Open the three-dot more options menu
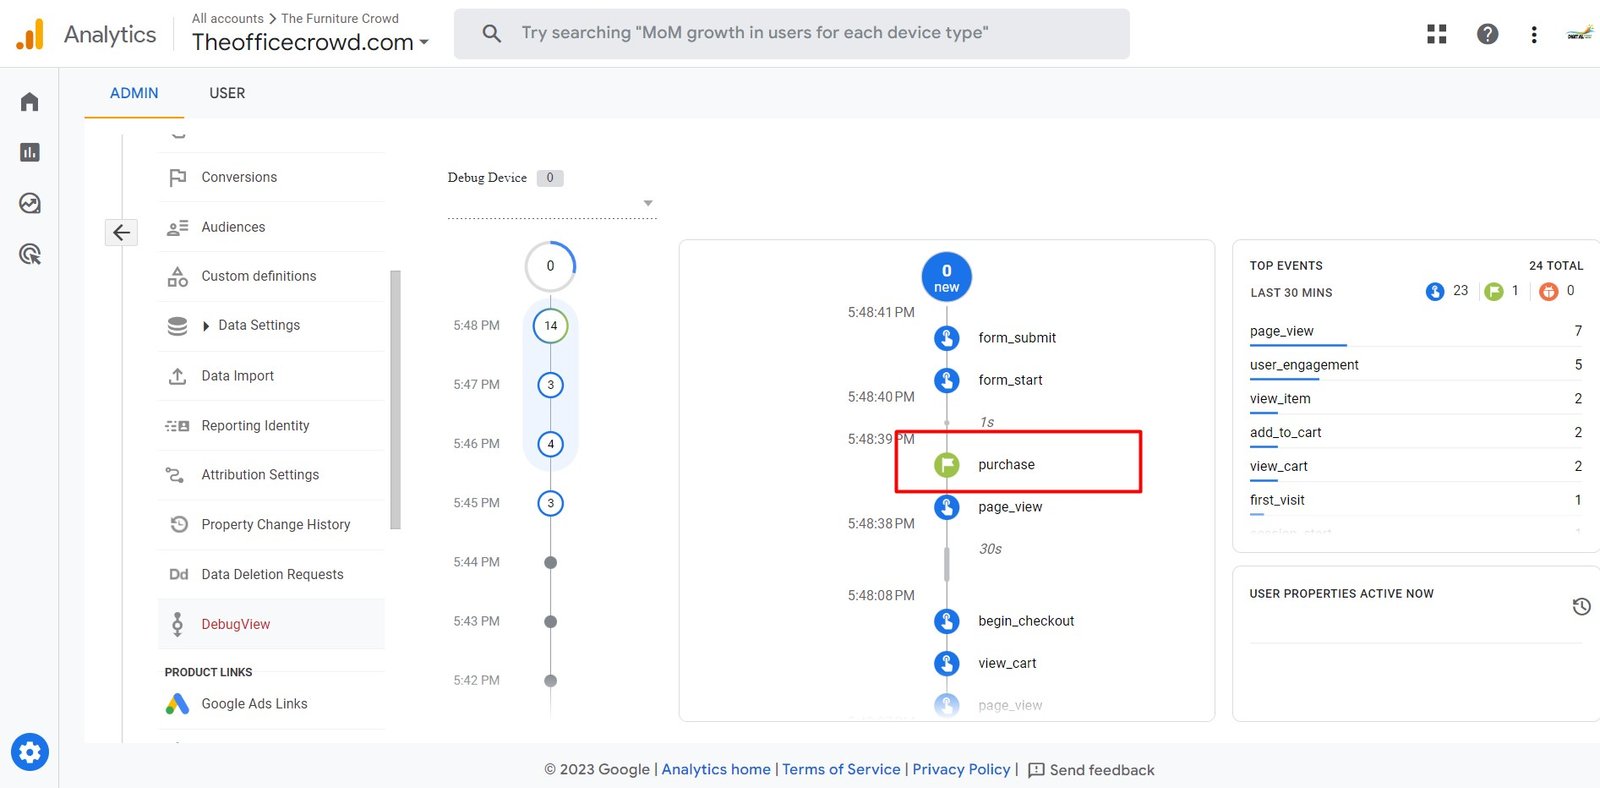 pos(1534,34)
